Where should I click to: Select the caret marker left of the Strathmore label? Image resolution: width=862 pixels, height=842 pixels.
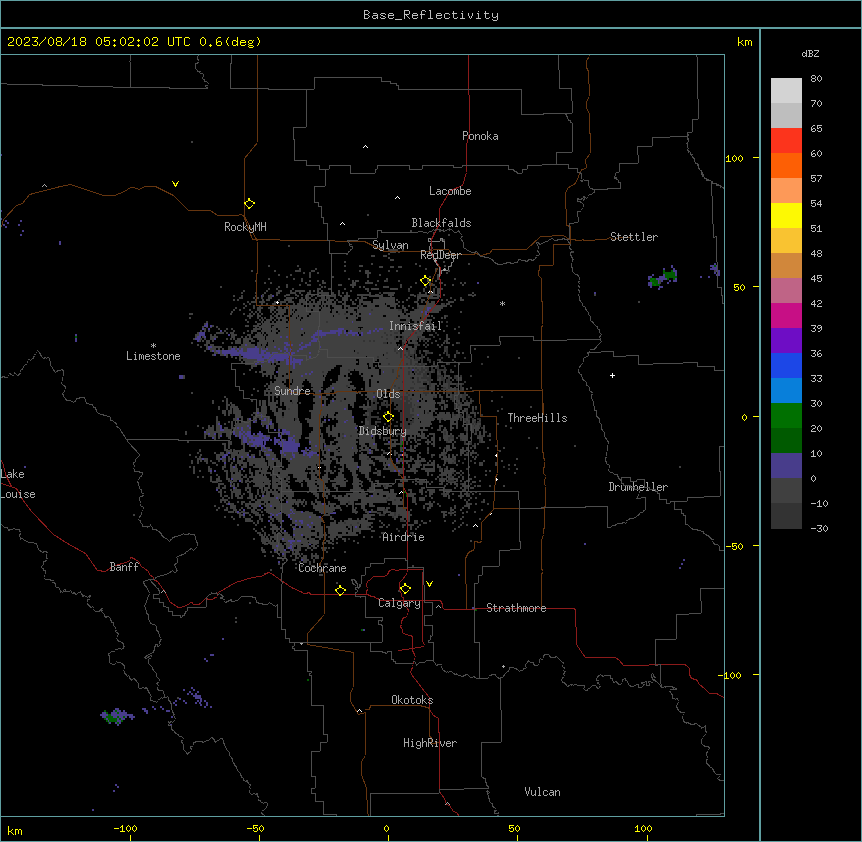(439, 606)
